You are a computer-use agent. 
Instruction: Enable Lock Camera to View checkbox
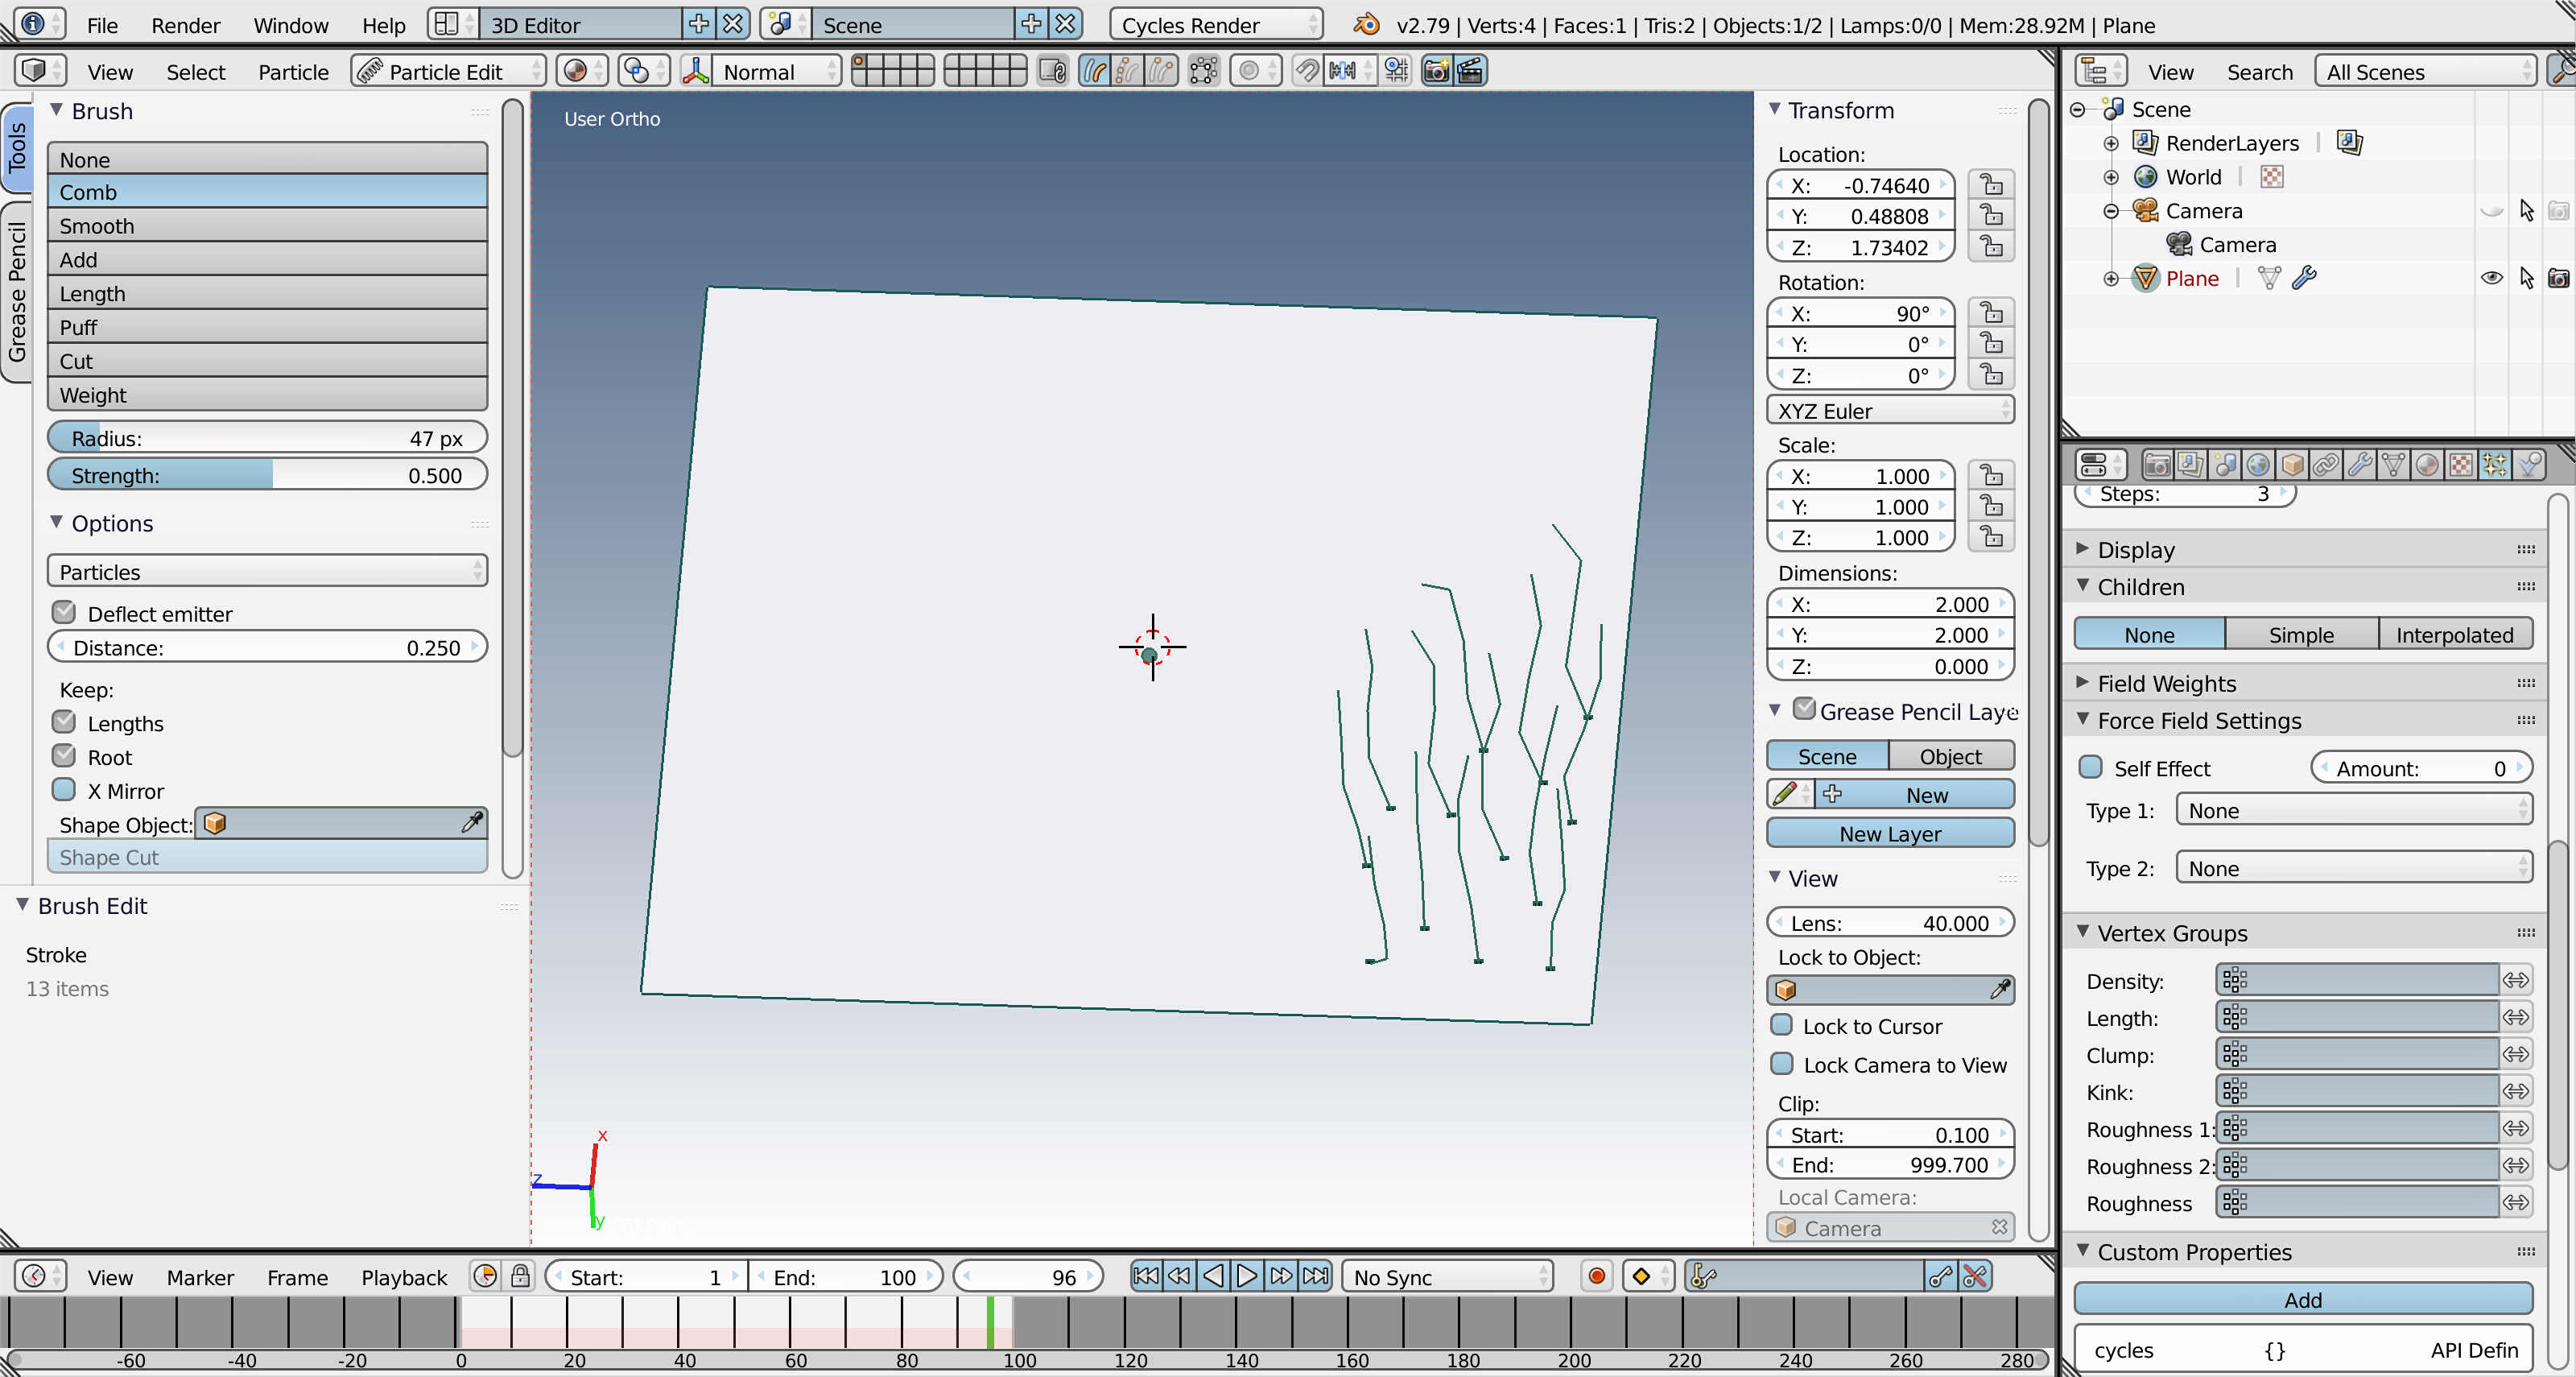pyautogui.click(x=1782, y=1064)
